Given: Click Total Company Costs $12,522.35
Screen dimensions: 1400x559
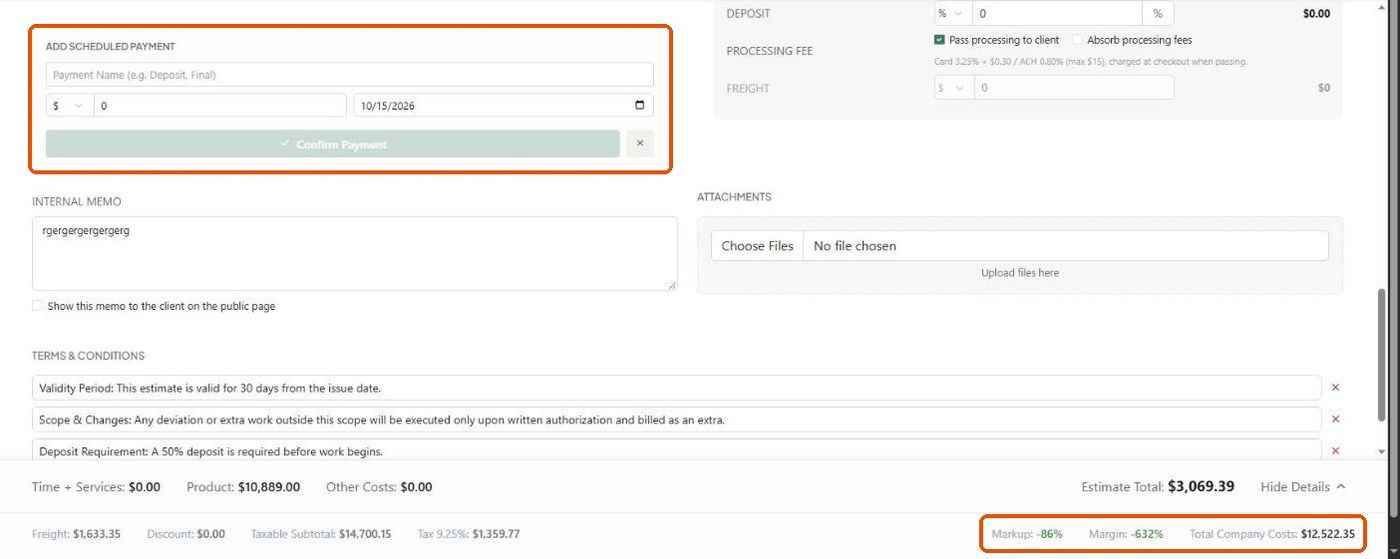Looking at the screenshot, I should click(x=1272, y=534).
